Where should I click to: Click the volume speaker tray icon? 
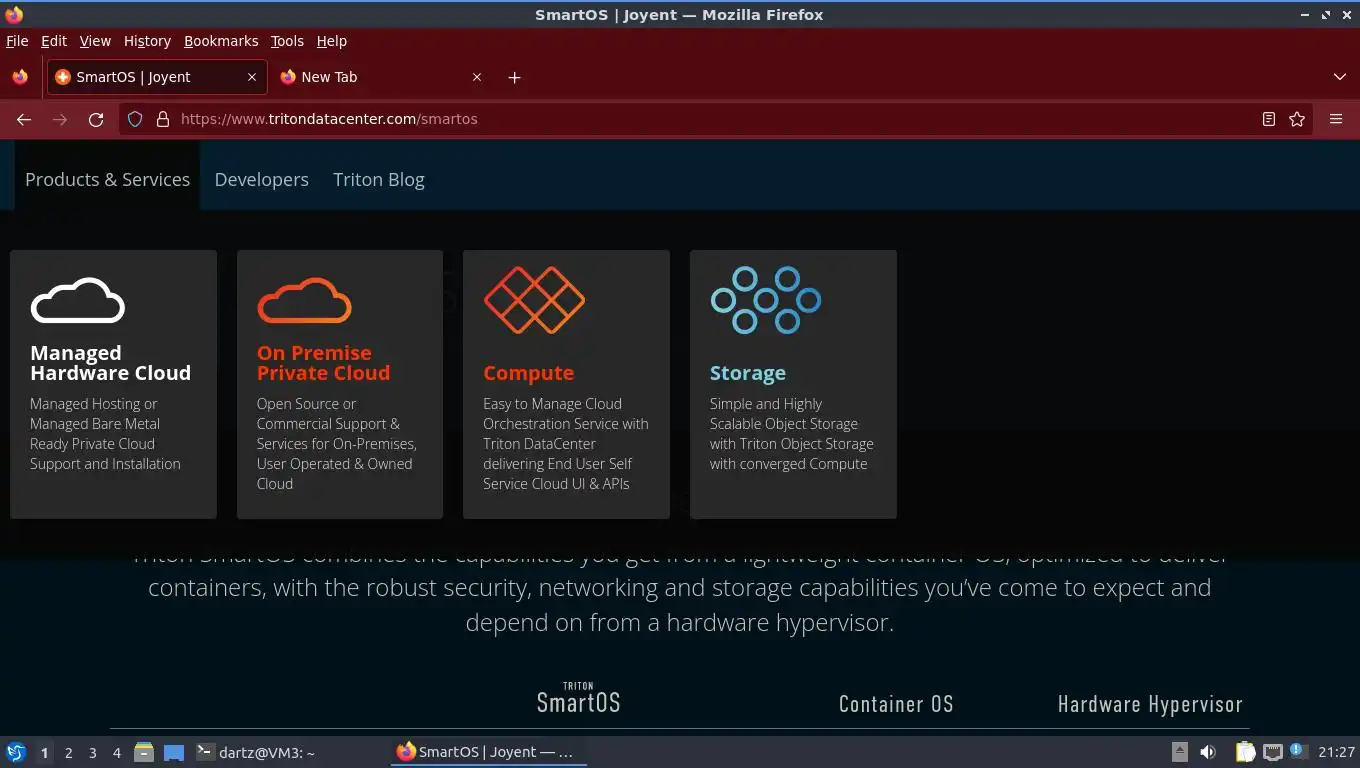(x=1208, y=752)
